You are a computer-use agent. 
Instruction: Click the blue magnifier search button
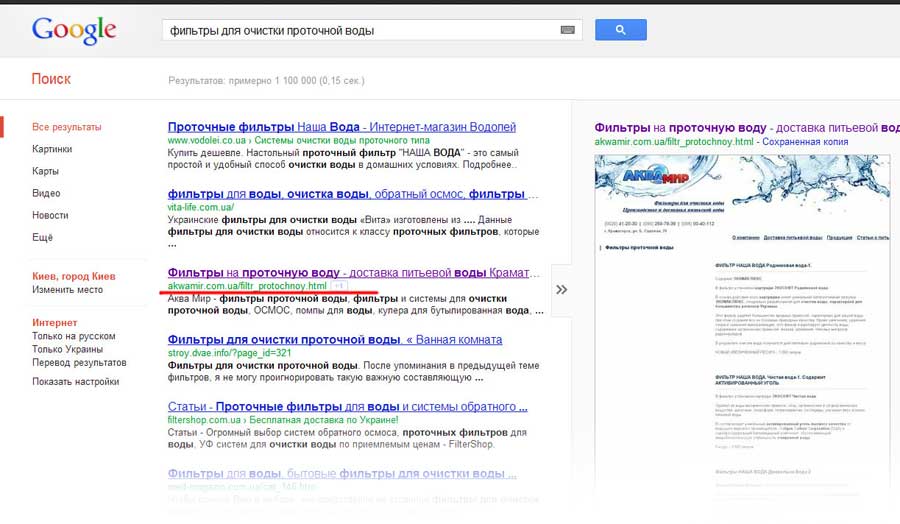click(x=620, y=30)
